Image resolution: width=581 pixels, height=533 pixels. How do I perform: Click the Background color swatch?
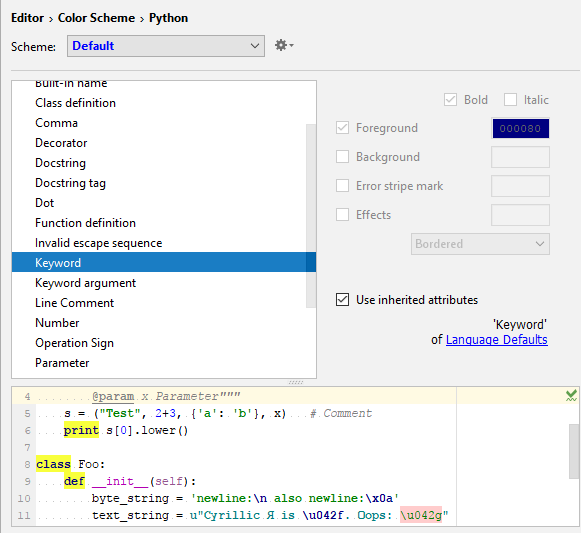(520, 157)
